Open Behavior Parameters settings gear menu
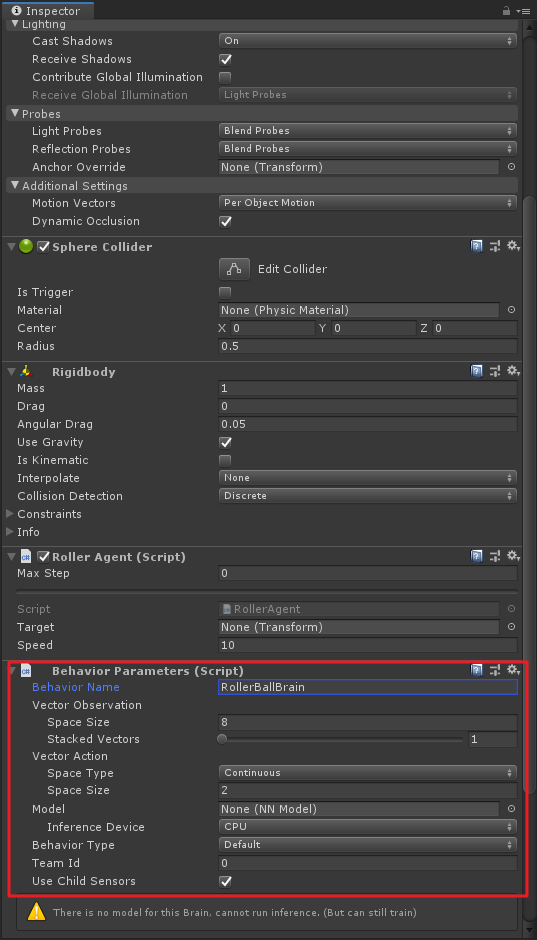 coord(512,670)
